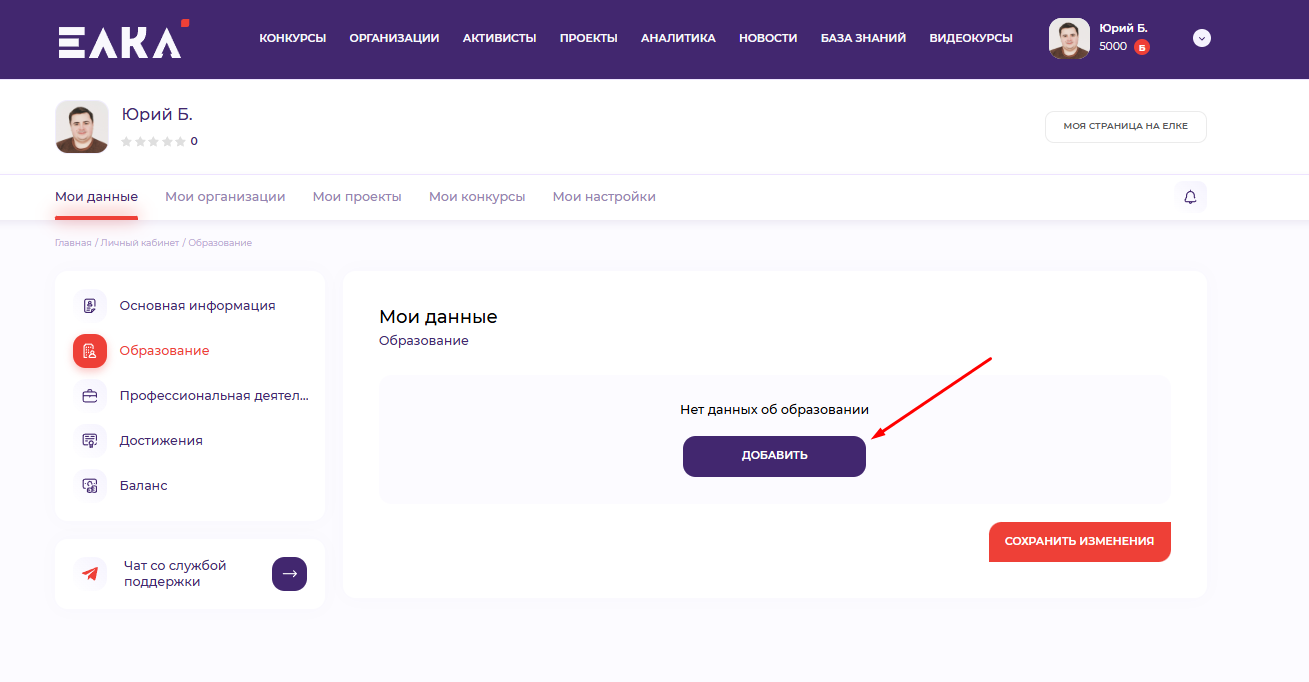Image resolution: width=1309 pixels, height=682 pixels.
Task: Open the Достижения certificate icon
Action: point(90,441)
